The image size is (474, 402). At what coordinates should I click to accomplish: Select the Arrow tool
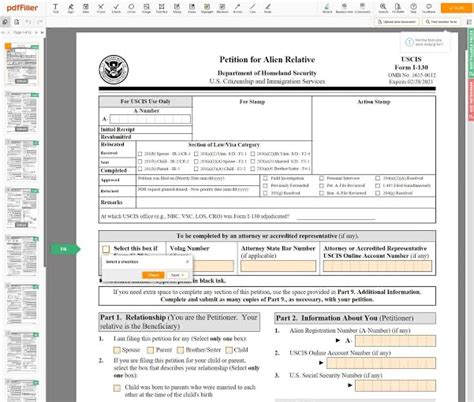237,8
